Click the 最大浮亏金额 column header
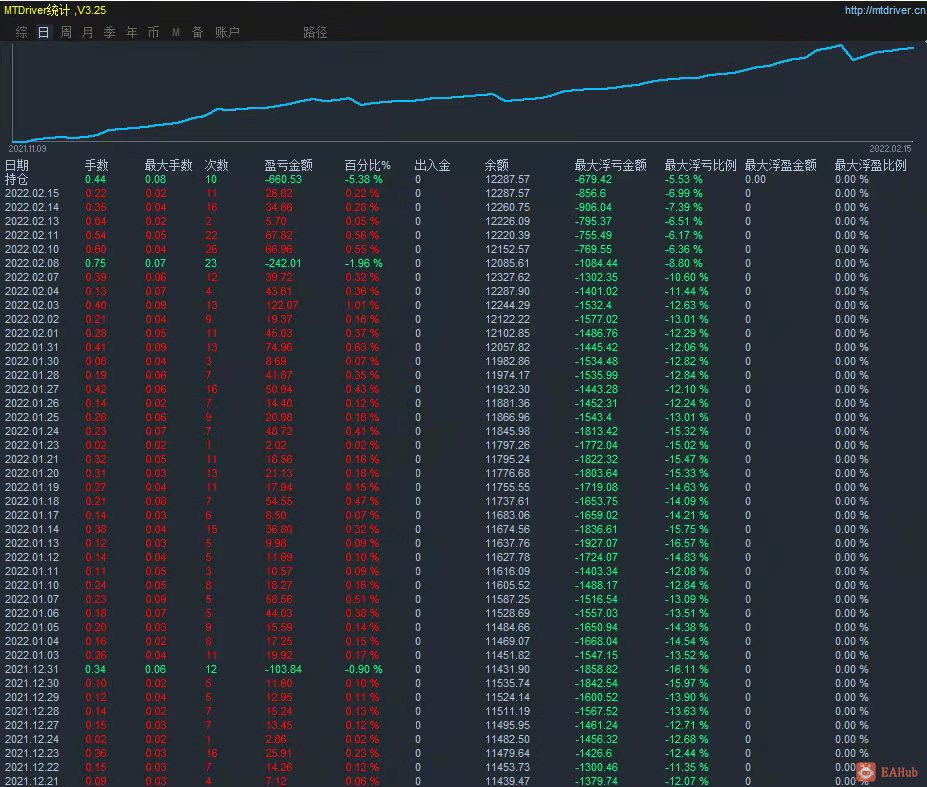 (611, 165)
